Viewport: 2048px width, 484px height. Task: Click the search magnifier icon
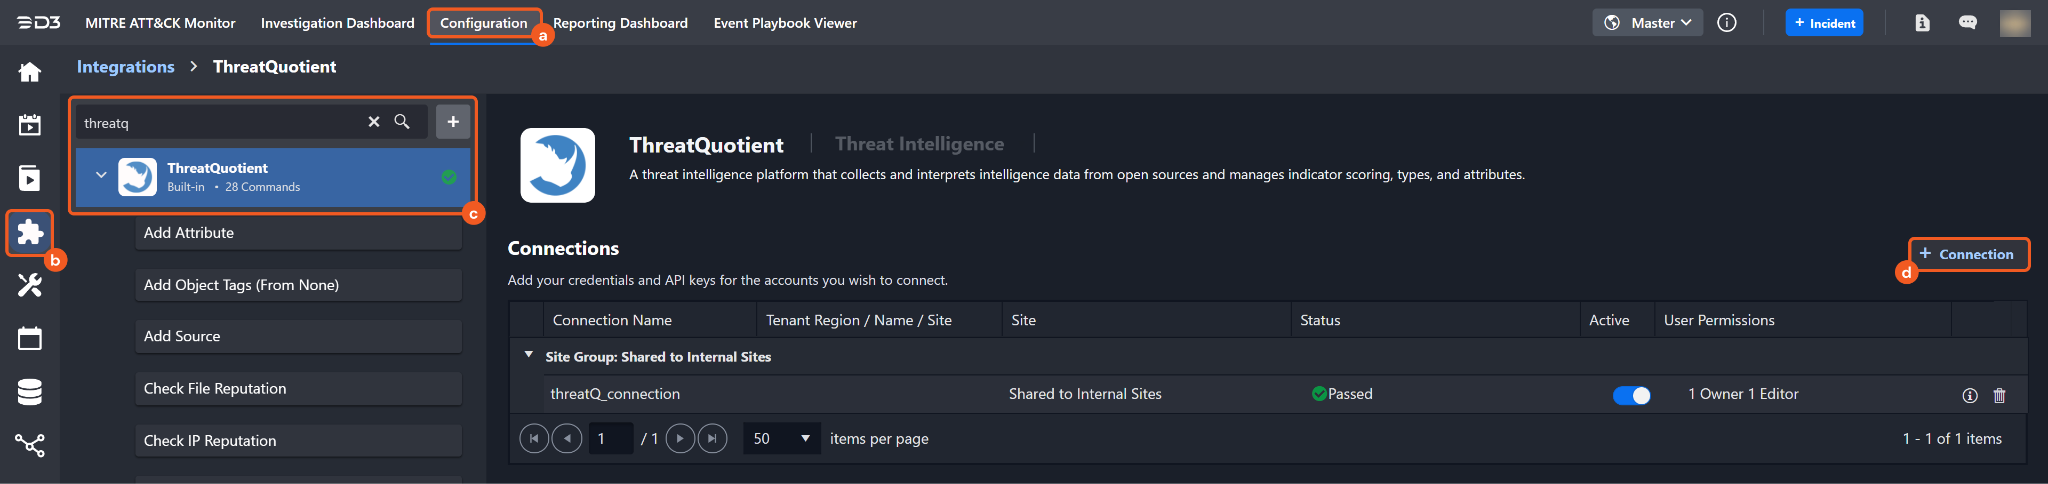(402, 122)
